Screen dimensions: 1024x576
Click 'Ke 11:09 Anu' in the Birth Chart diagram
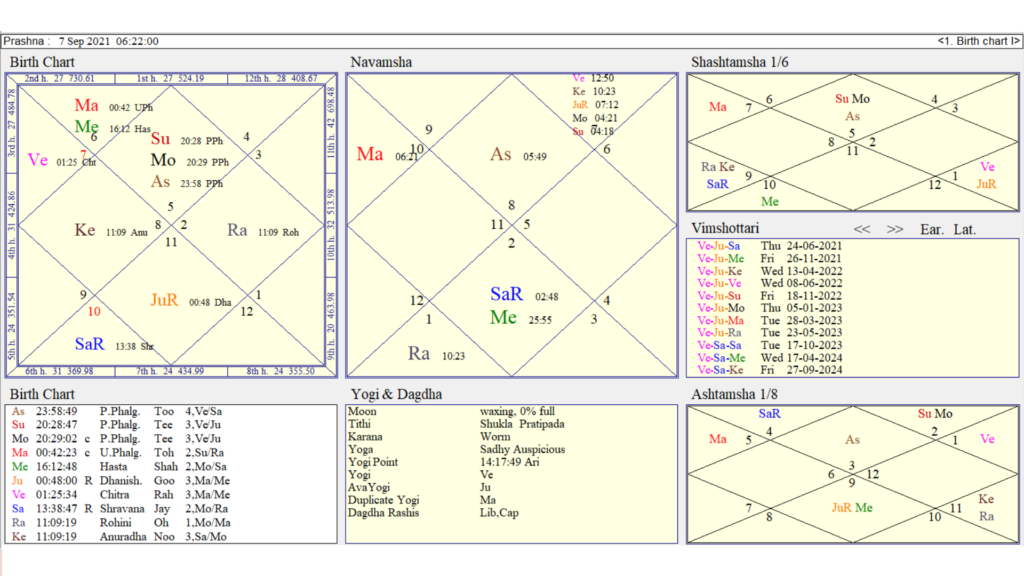coord(111,231)
